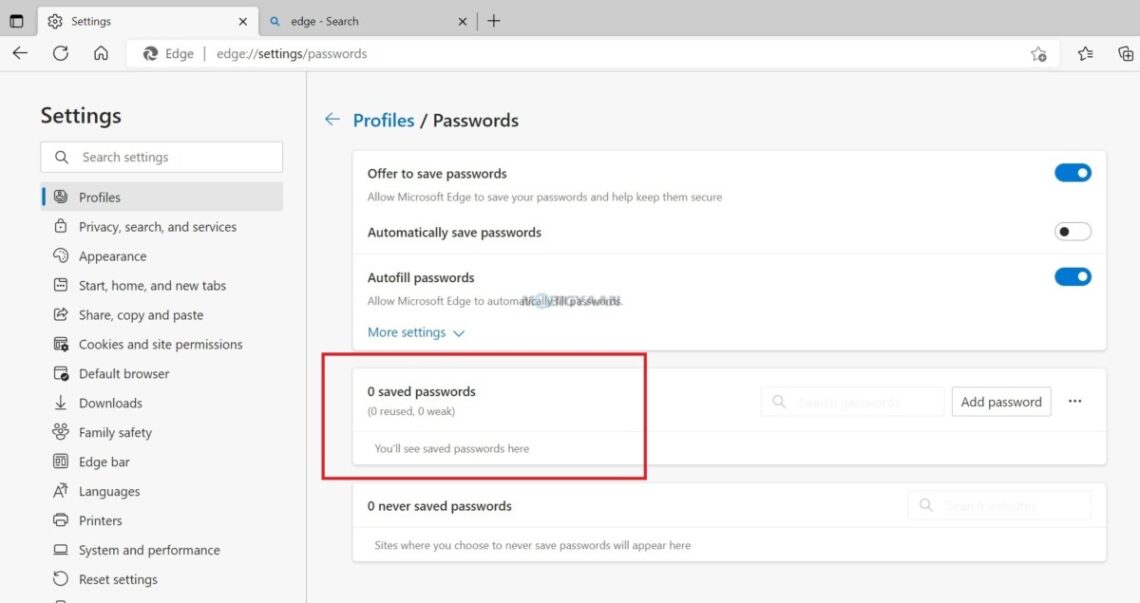Click the Appearance sidebar icon

pyautogui.click(x=61, y=256)
